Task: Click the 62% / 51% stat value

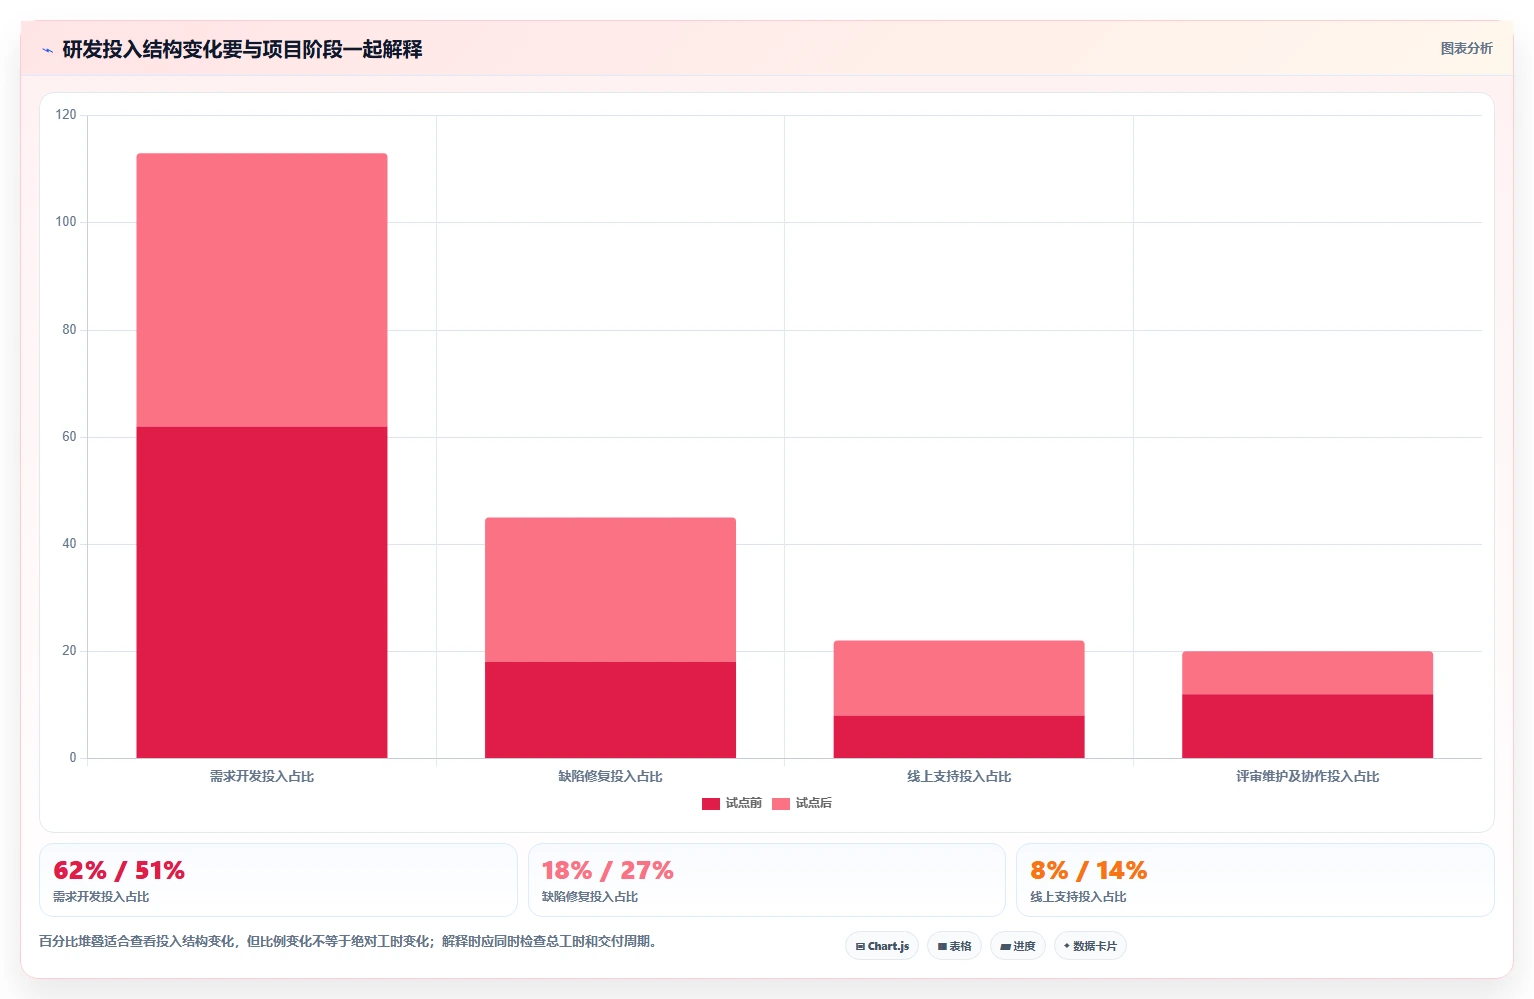Action: 119,871
